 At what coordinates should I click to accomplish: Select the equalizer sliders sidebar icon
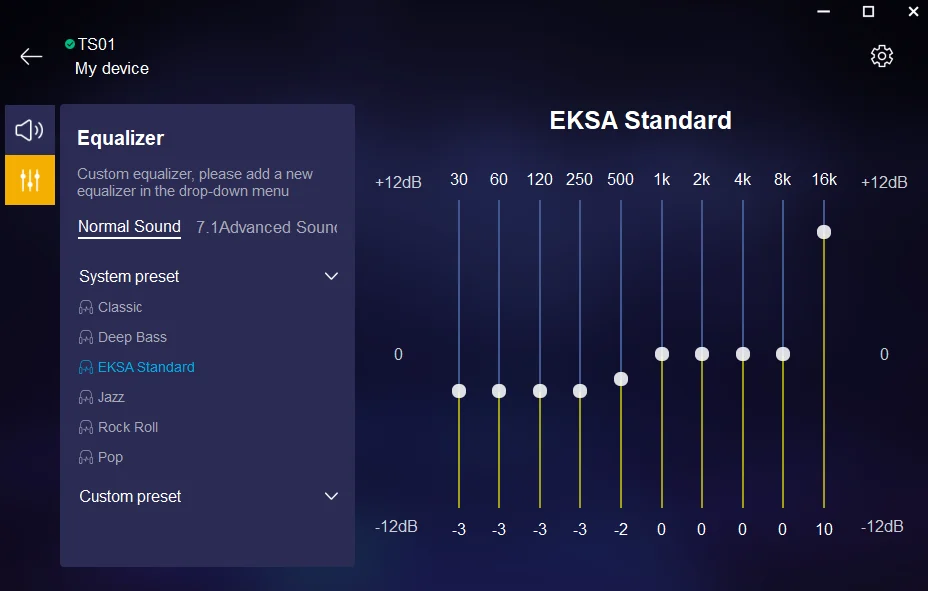tap(30, 180)
